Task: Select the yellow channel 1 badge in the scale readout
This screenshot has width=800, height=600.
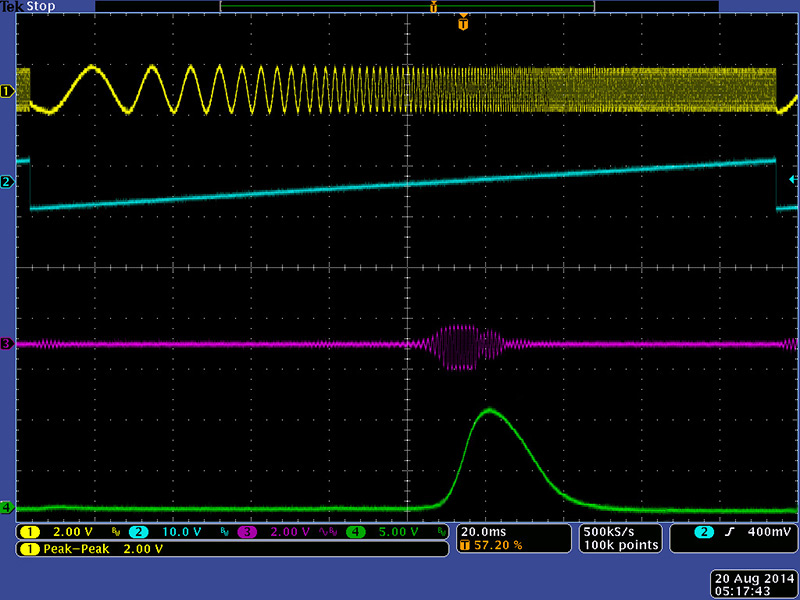Action: [30, 532]
